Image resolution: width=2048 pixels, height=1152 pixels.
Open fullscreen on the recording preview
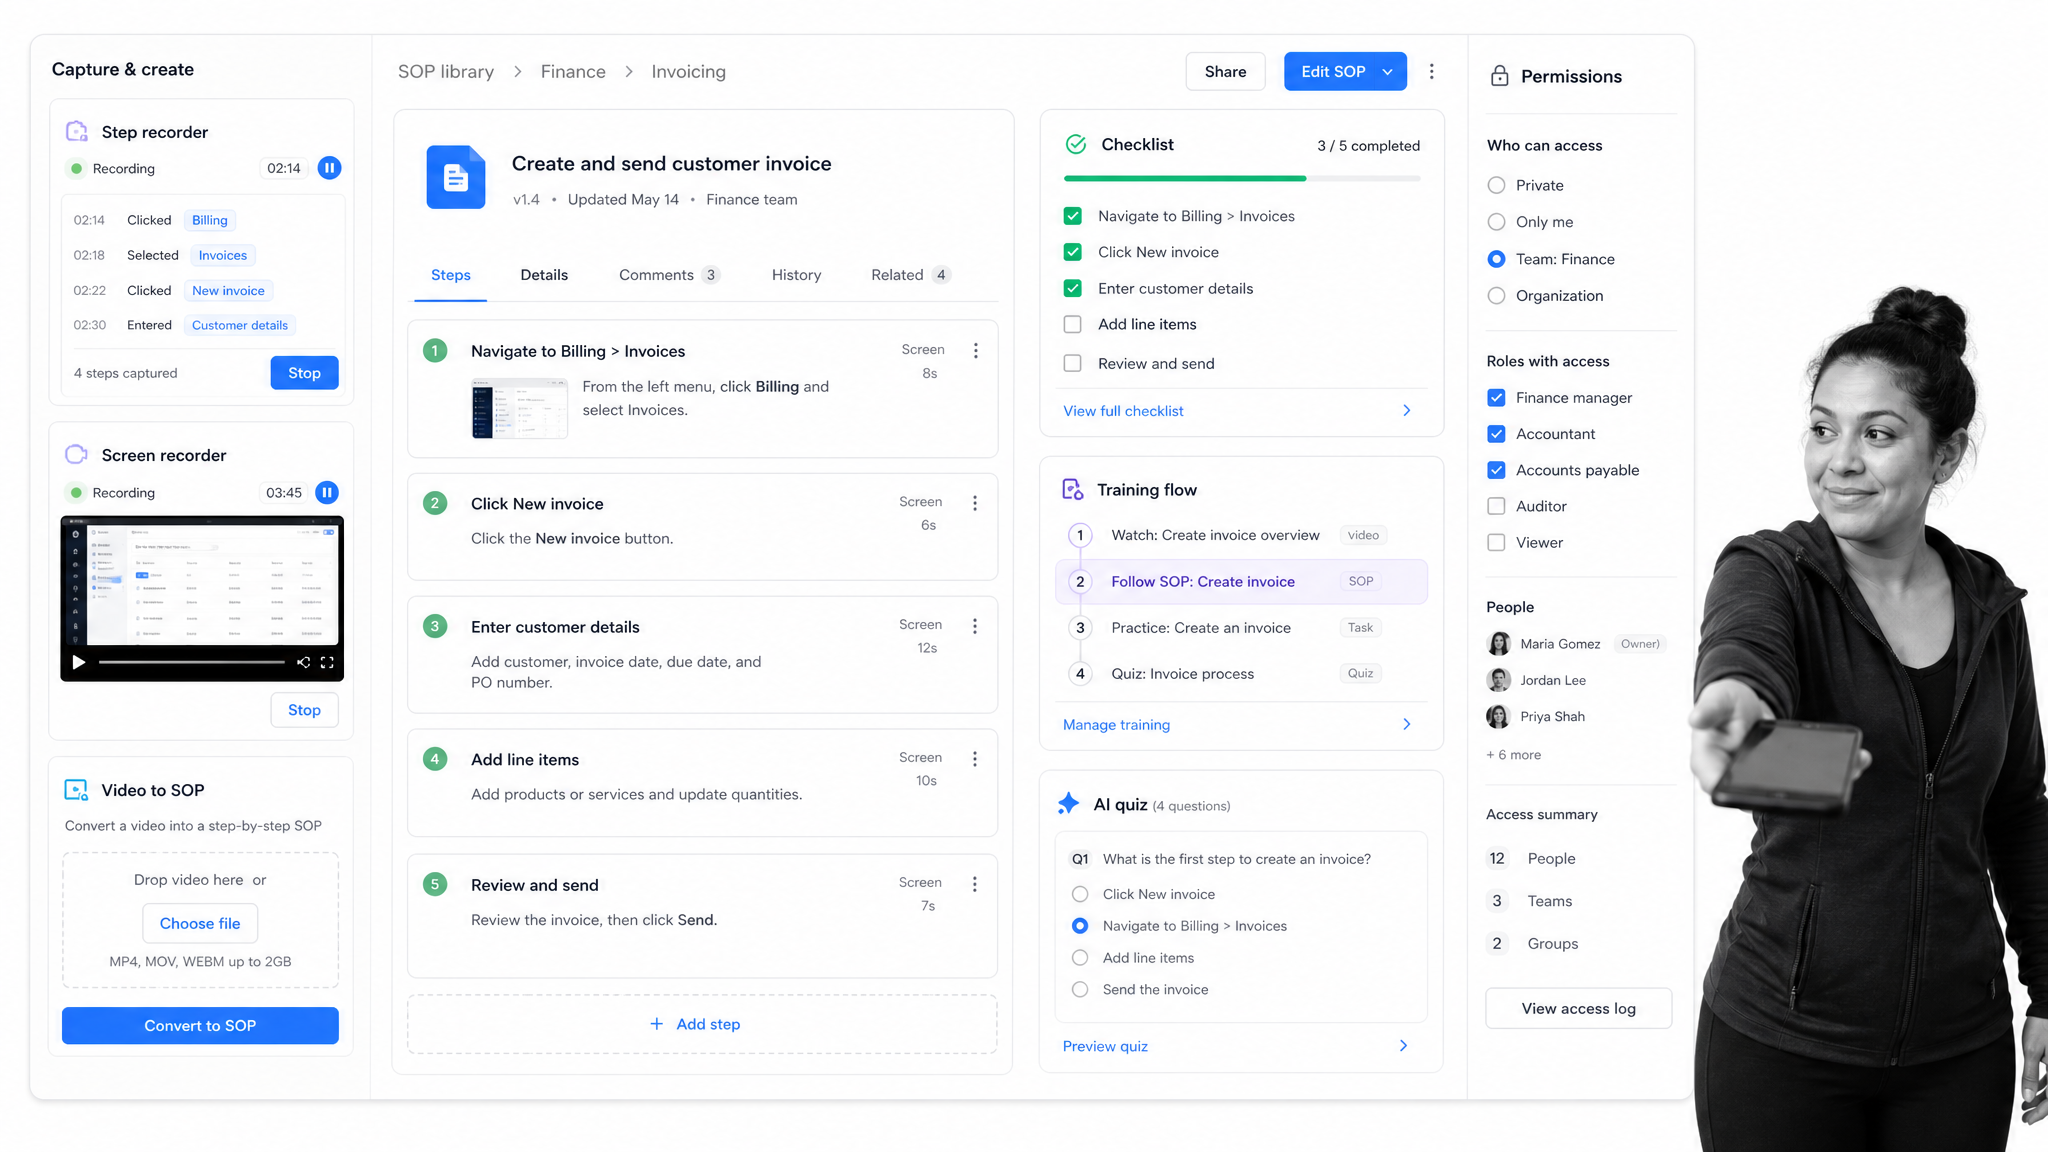tap(327, 662)
